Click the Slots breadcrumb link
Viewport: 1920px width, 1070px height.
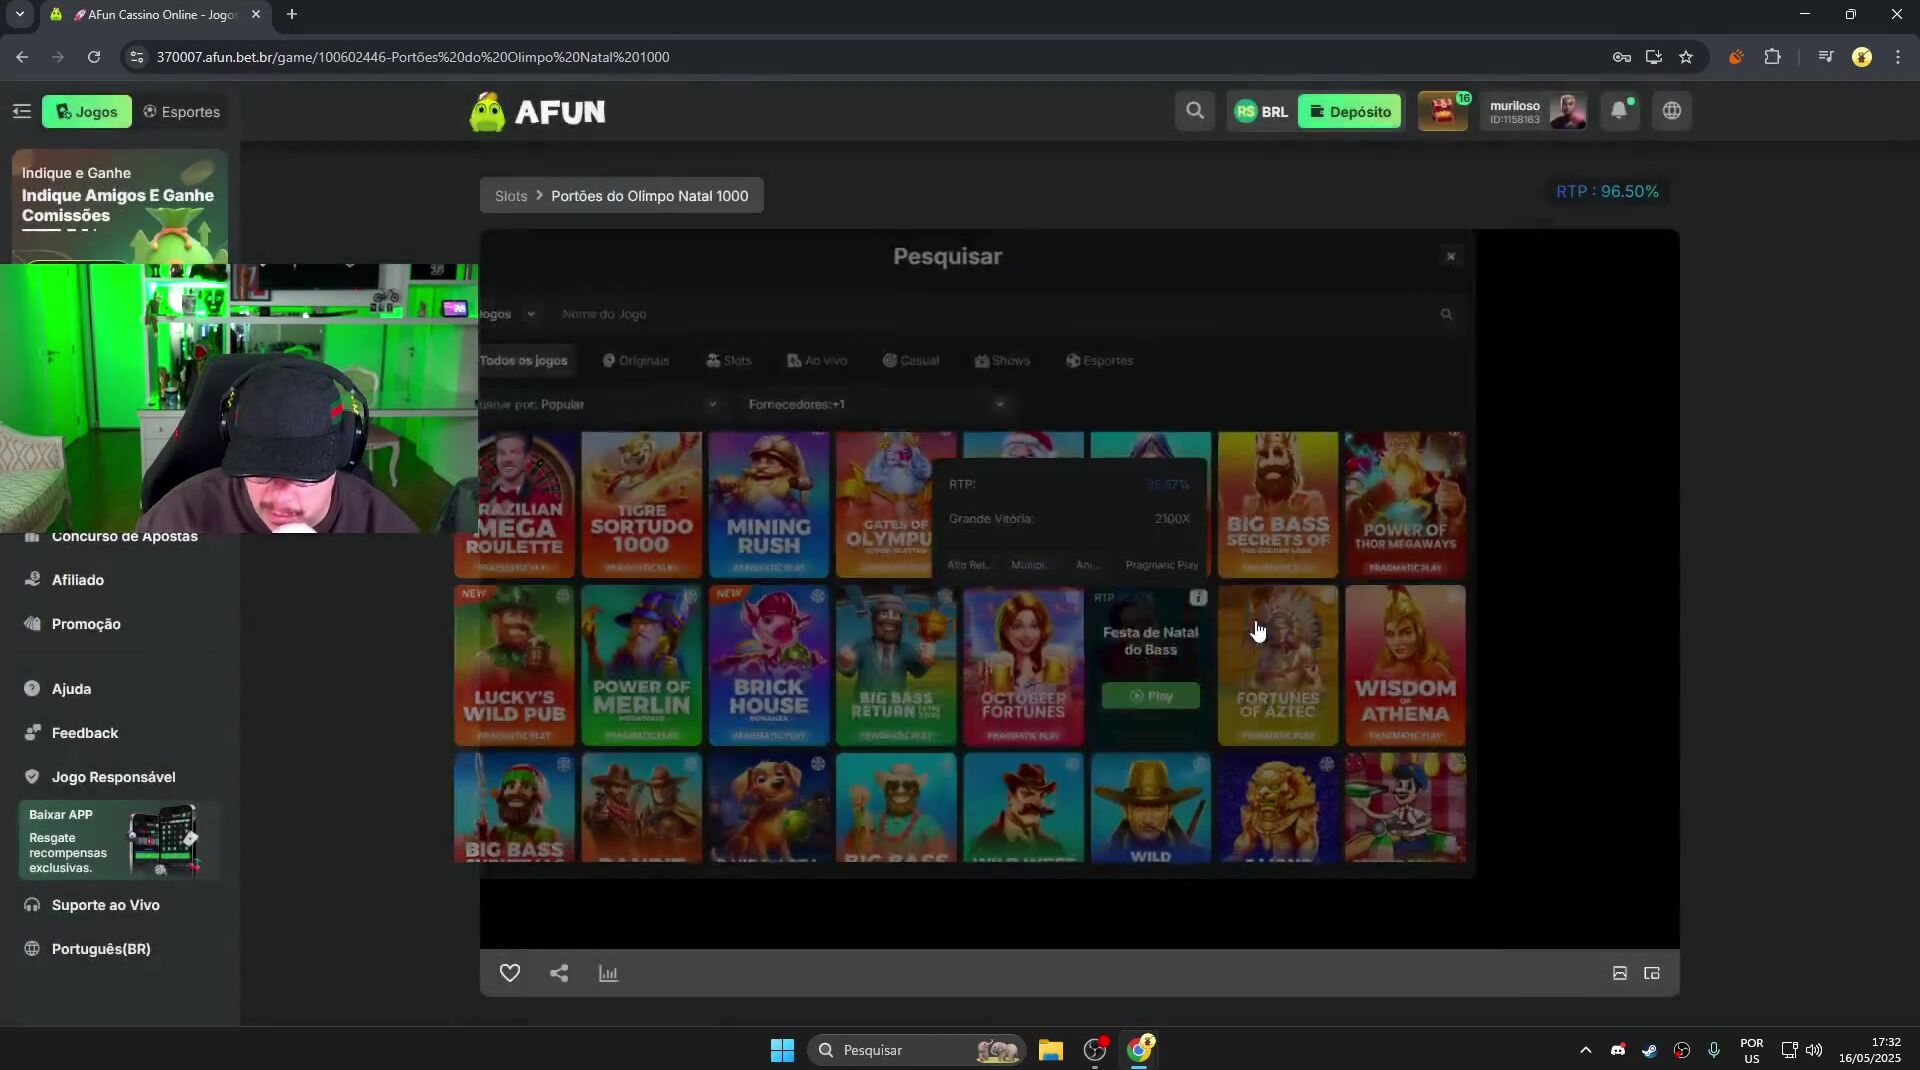tap(511, 196)
